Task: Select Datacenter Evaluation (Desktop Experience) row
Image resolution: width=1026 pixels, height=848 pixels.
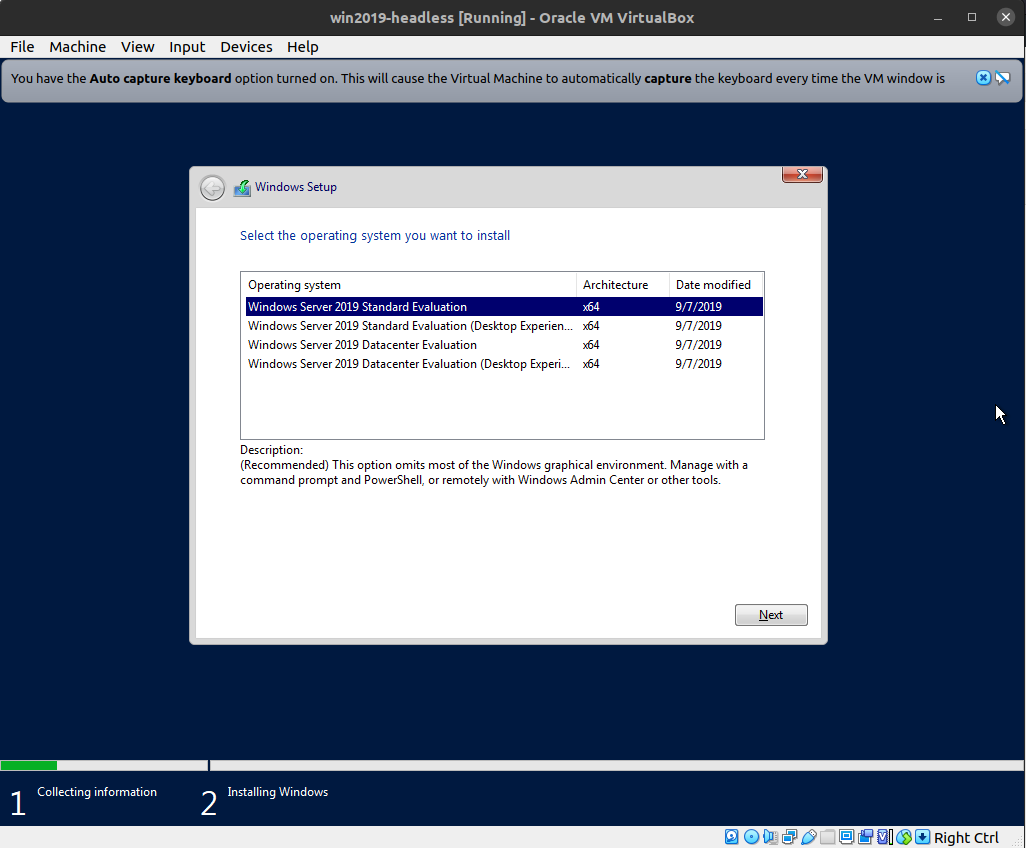Action: click(x=504, y=364)
